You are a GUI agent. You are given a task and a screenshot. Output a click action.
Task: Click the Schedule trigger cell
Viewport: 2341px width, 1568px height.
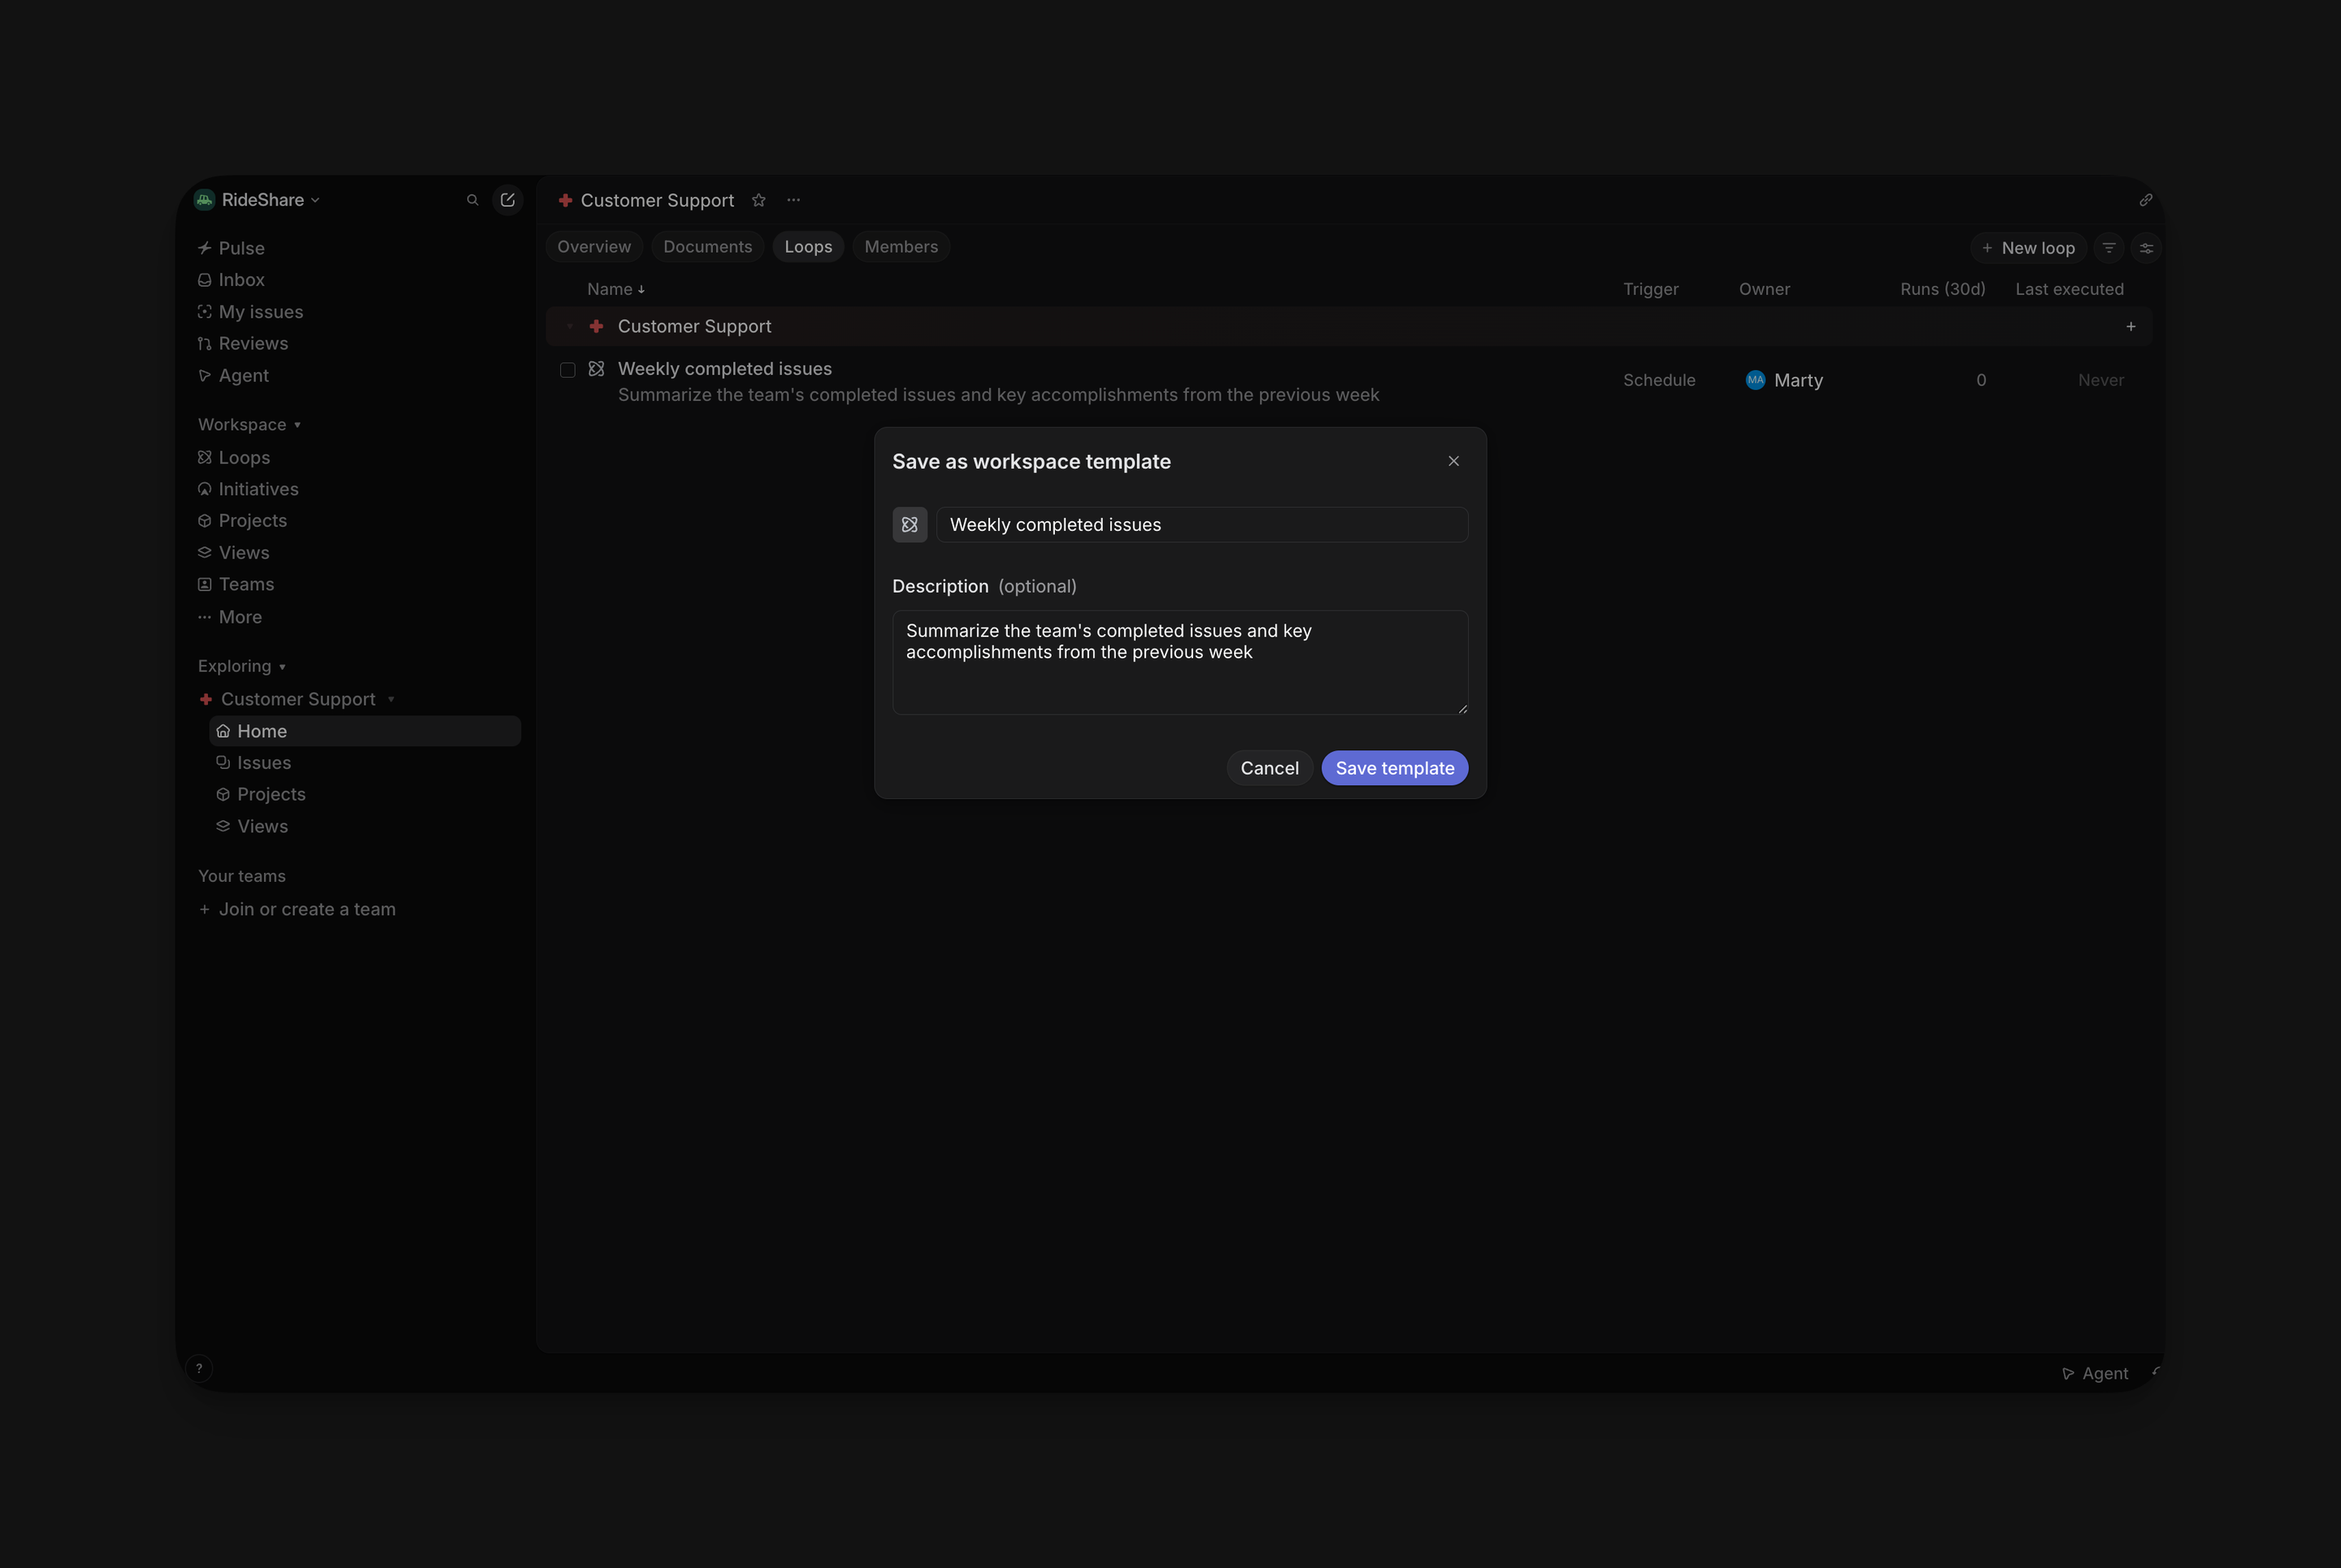(x=1658, y=380)
